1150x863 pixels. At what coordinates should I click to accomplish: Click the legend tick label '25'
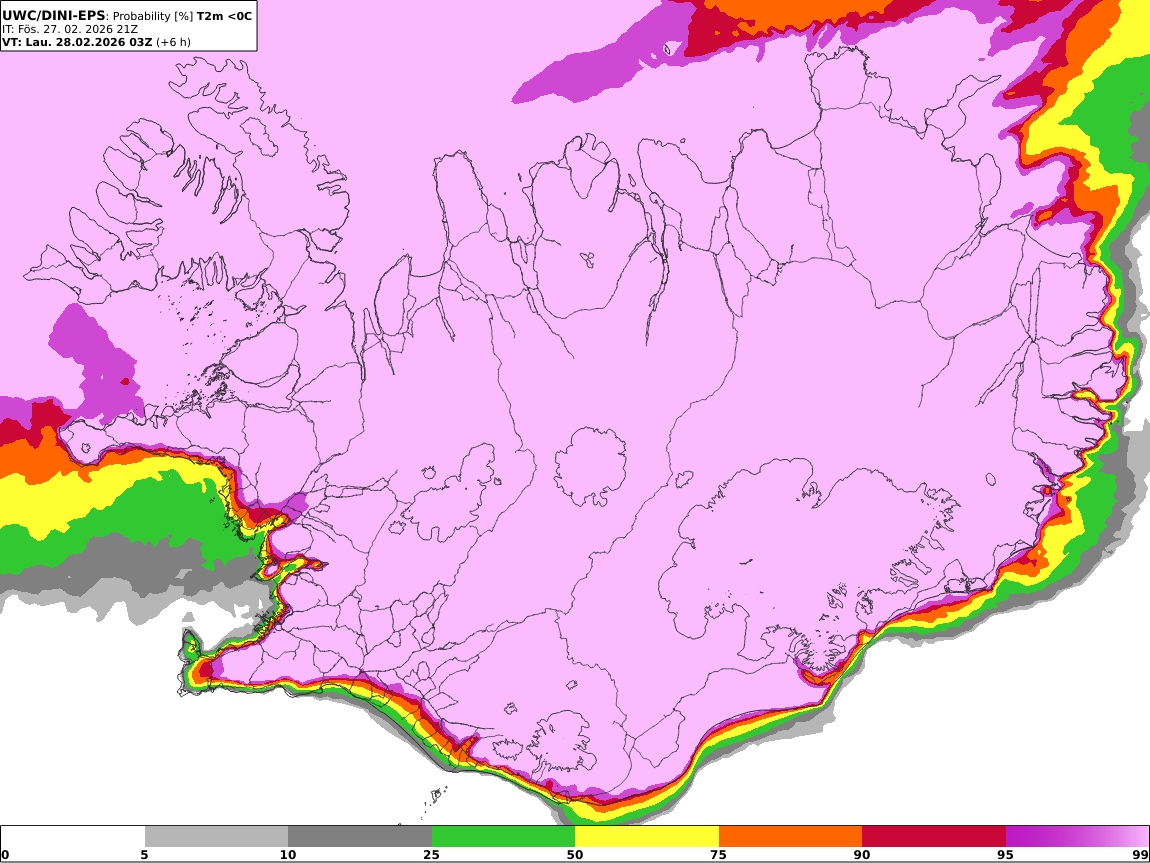tap(431, 854)
